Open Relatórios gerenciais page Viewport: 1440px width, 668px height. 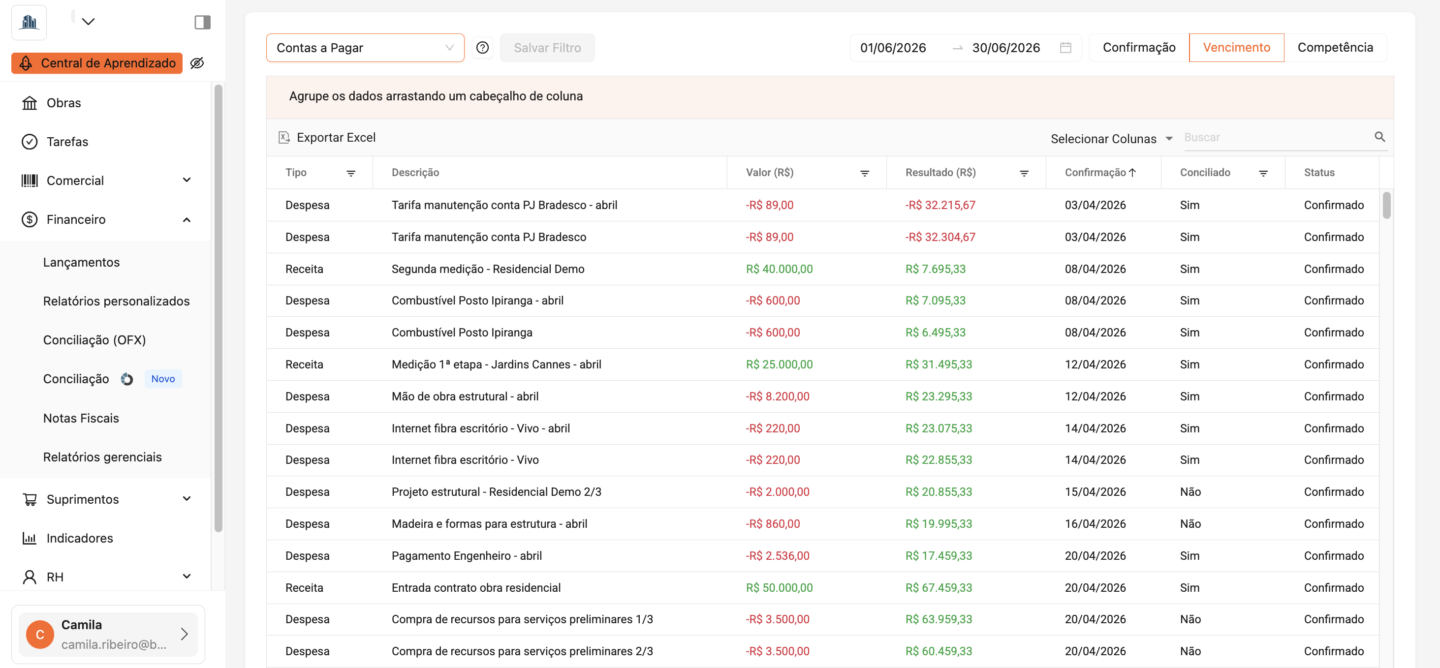click(102, 457)
